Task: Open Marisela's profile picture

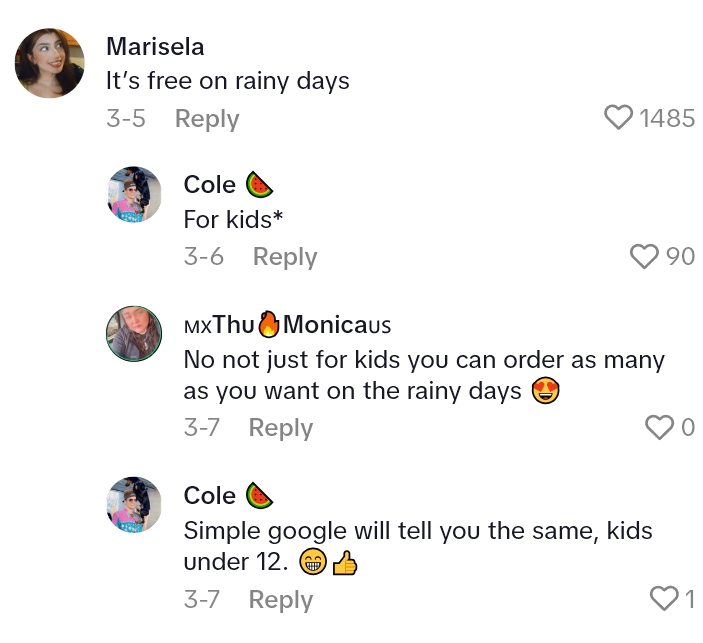Action: (50, 63)
